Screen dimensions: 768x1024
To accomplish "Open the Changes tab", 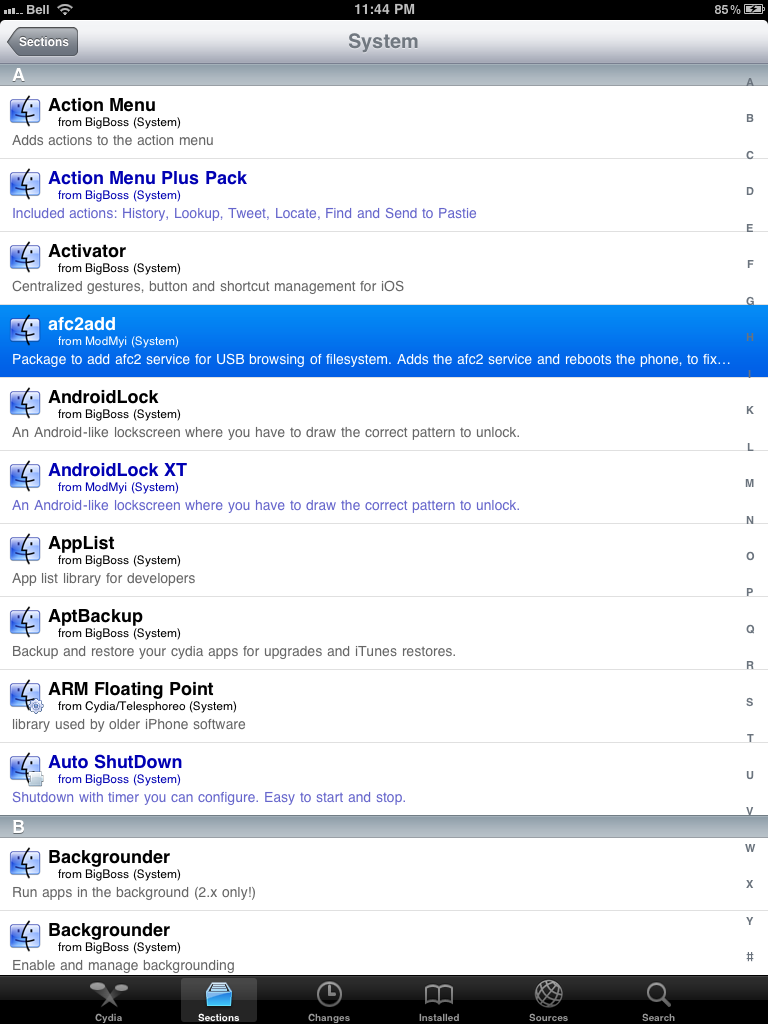I will click(328, 1000).
